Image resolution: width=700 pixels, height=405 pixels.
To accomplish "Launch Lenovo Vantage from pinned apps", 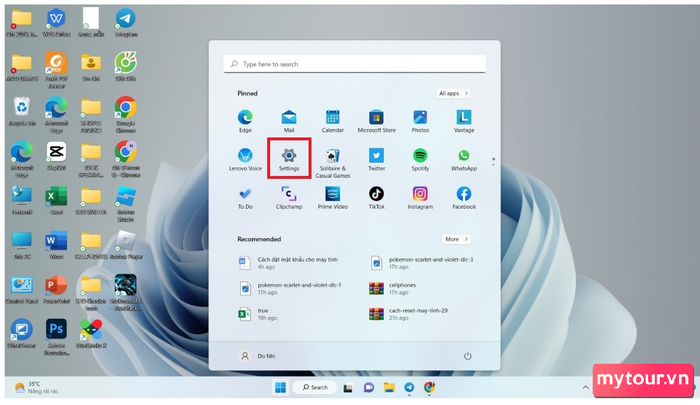I will point(464,121).
